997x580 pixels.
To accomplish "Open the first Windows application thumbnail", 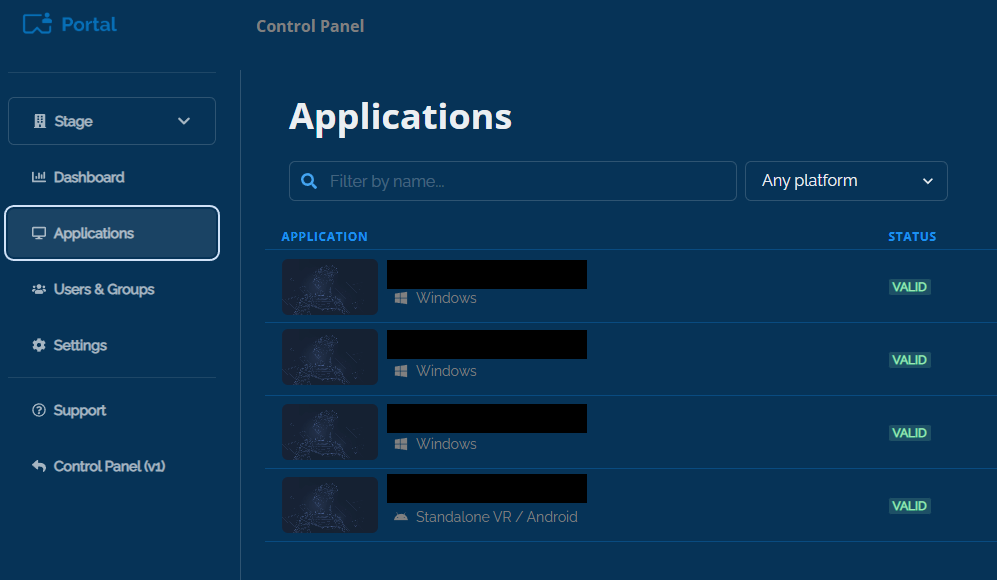I will (330, 287).
